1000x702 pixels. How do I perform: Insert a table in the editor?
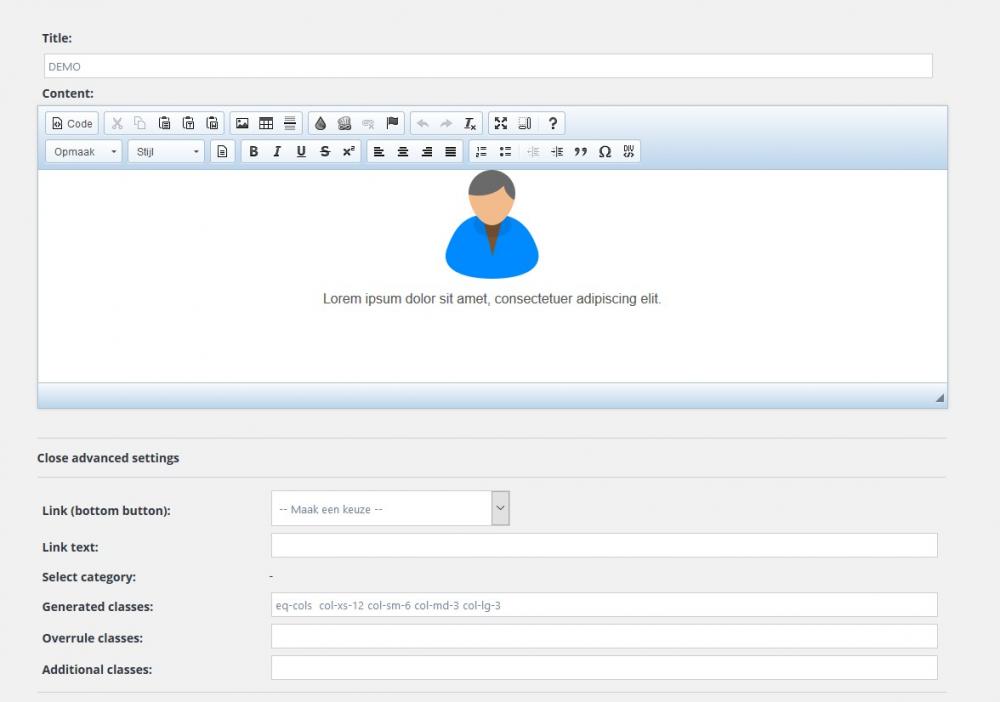click(x=266, y=124)
